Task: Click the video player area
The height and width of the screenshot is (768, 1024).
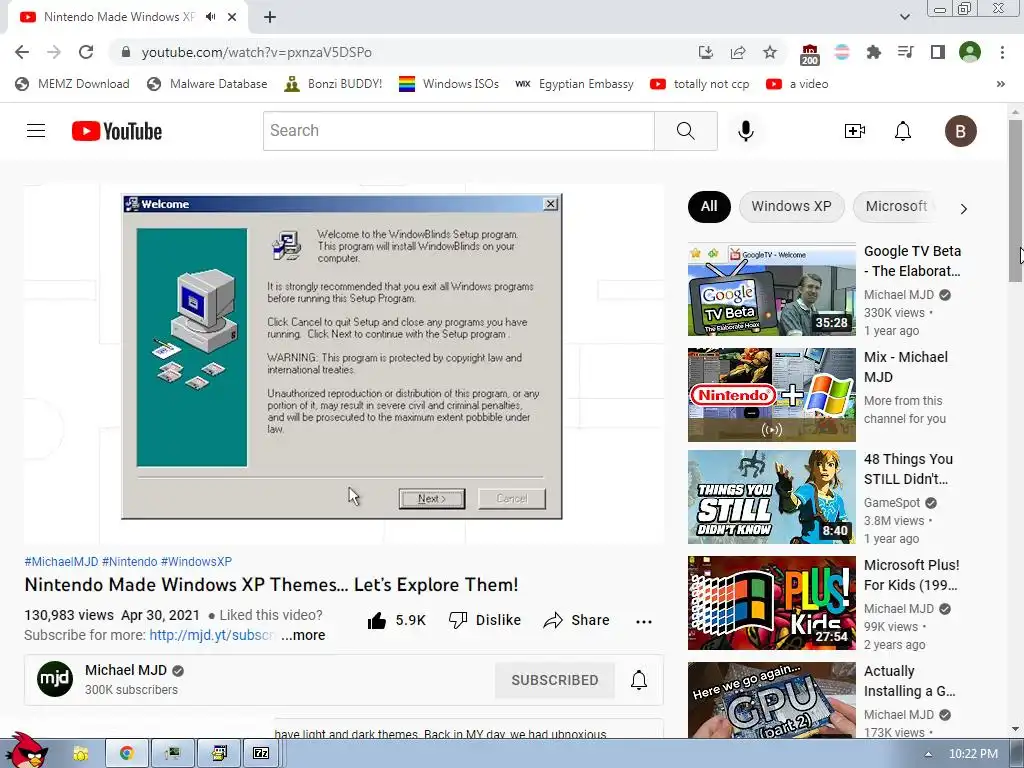Action: tap(344, 364)
